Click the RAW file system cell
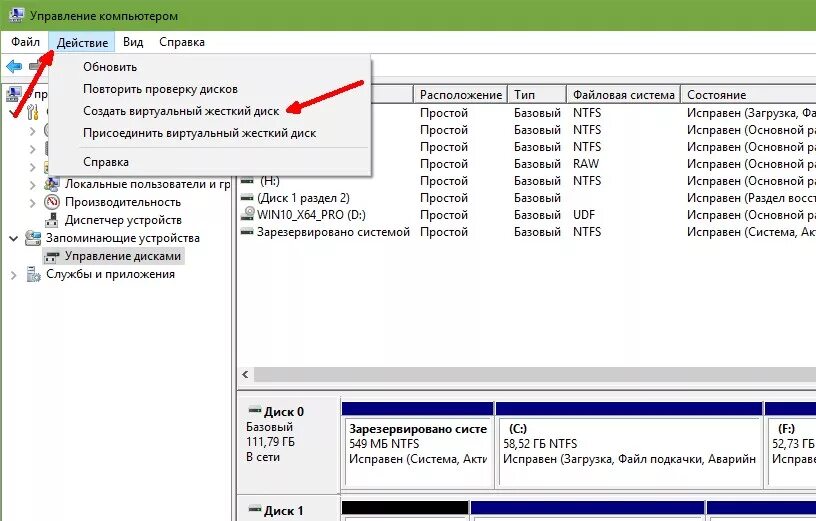816x521 pixels. (586, 164)
